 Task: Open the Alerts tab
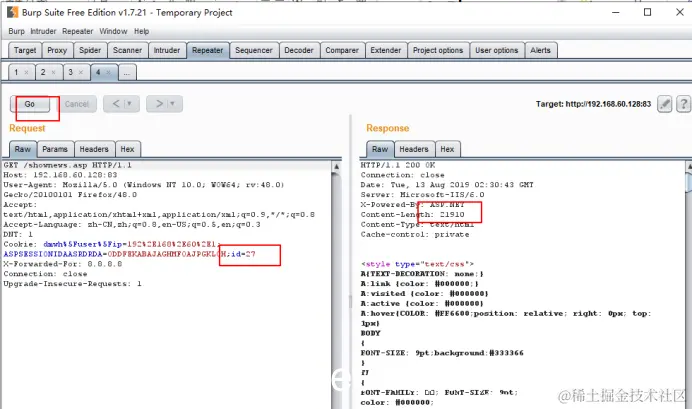[x=540, y=50]
